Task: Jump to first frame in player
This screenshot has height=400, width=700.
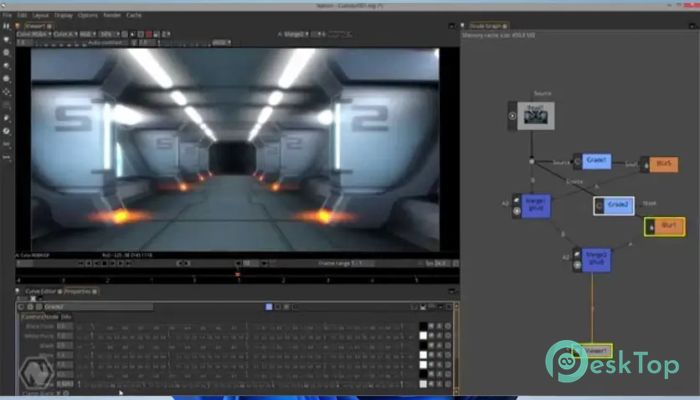Action: coord(81,263)
